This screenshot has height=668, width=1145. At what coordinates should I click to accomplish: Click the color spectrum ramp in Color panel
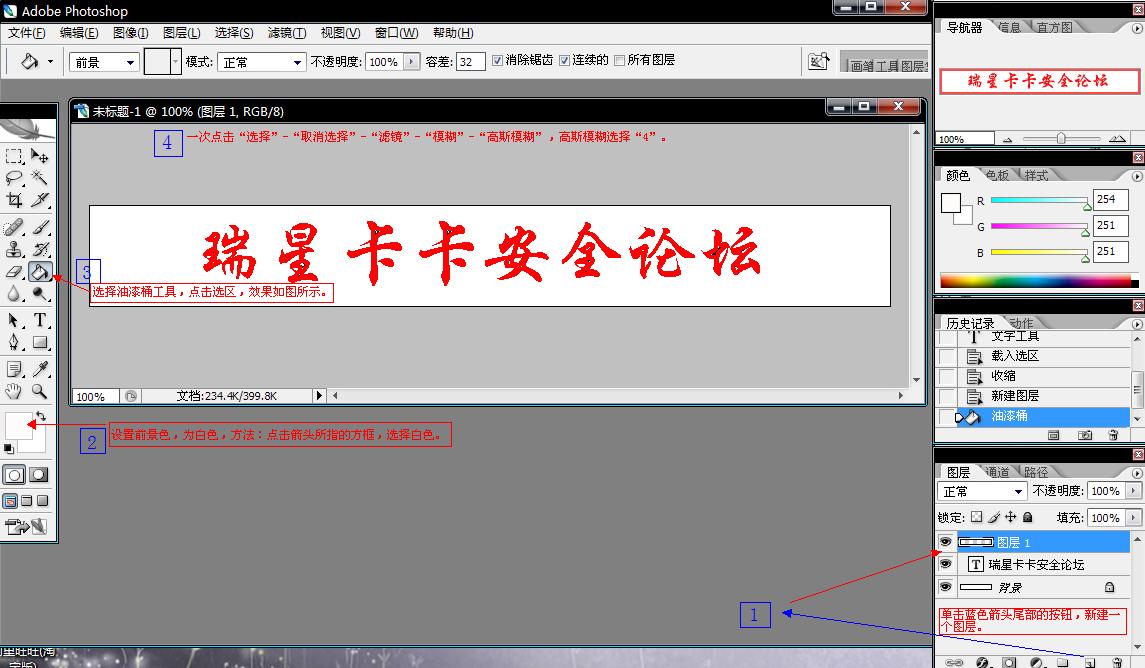click(1035, 281)
